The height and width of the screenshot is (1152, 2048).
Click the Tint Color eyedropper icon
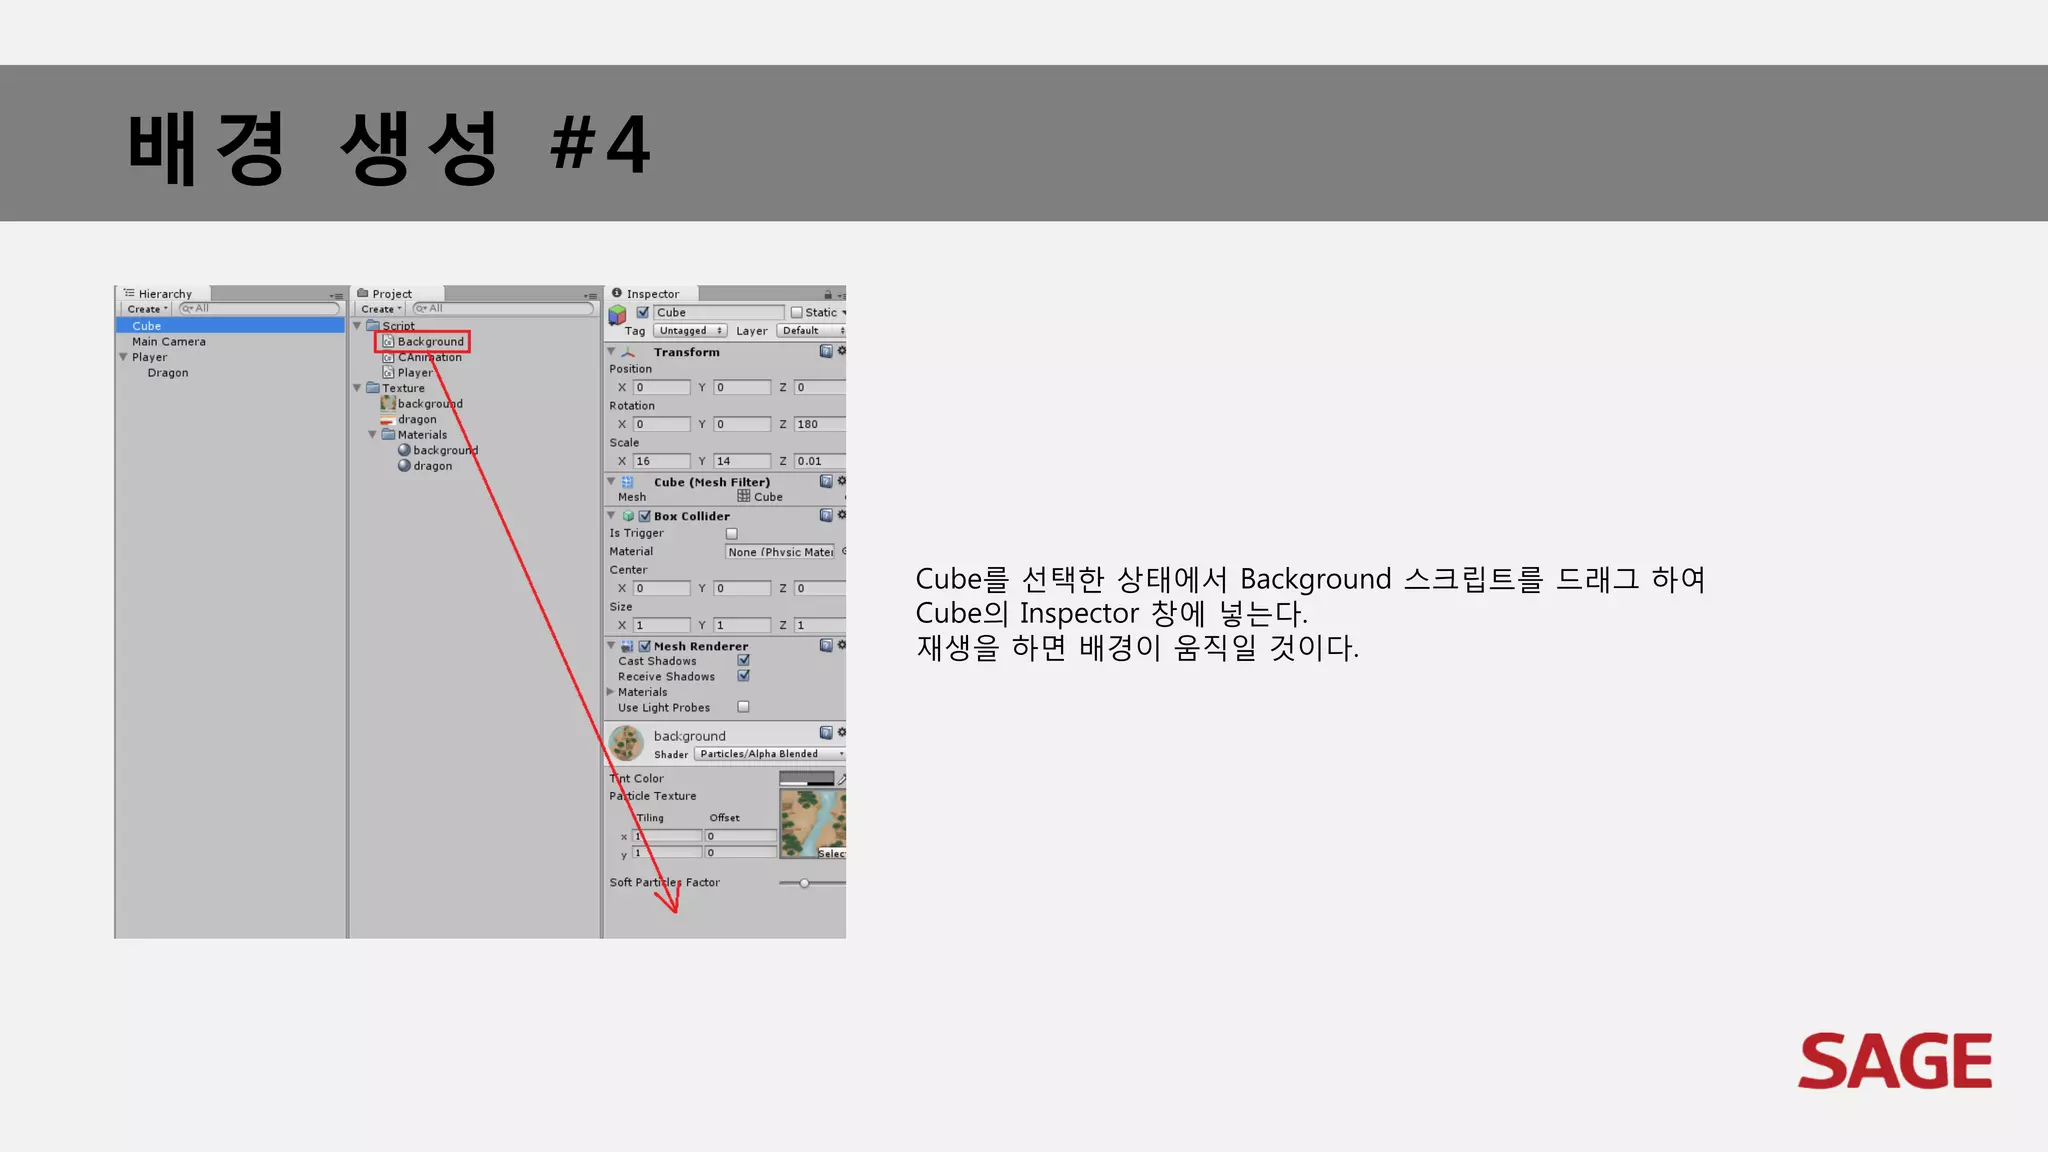[x=842, y=778]
